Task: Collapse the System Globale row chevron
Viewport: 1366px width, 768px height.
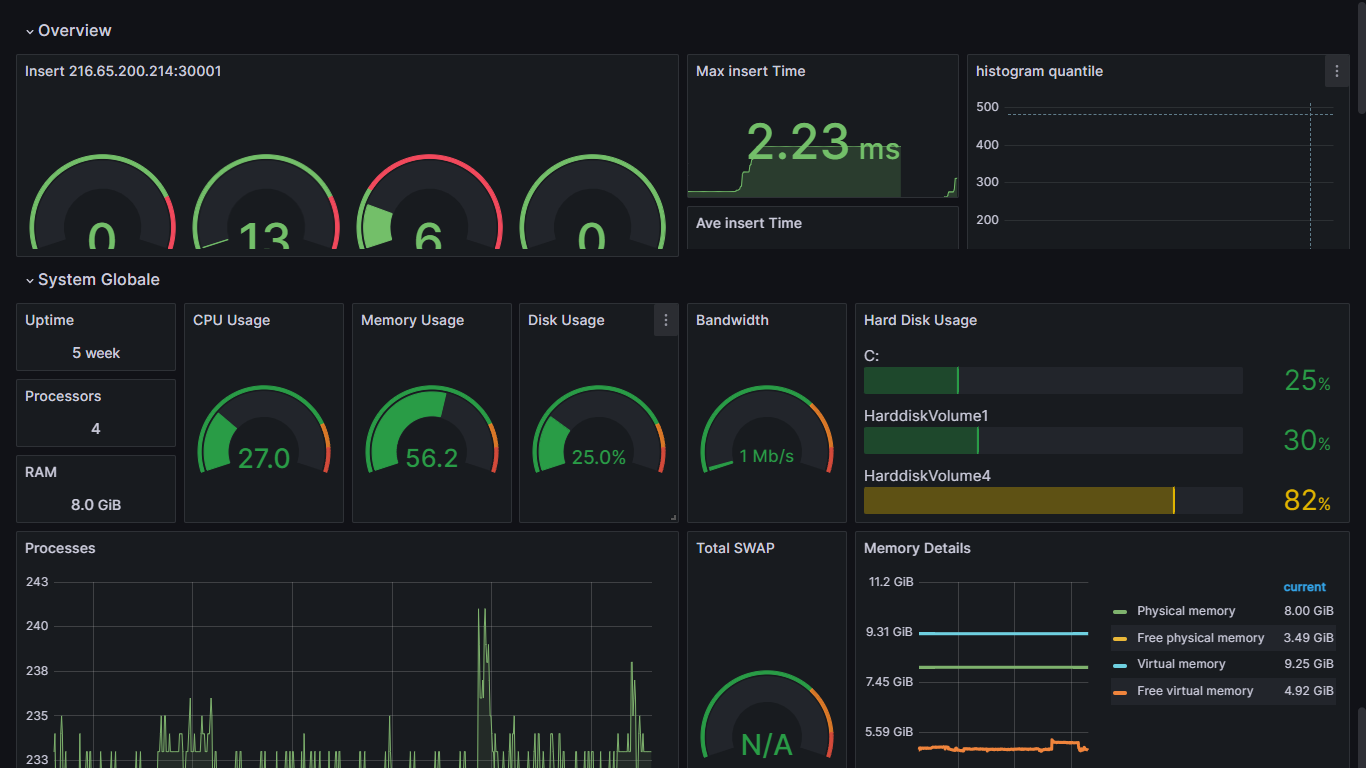Action: click(30, 280)
